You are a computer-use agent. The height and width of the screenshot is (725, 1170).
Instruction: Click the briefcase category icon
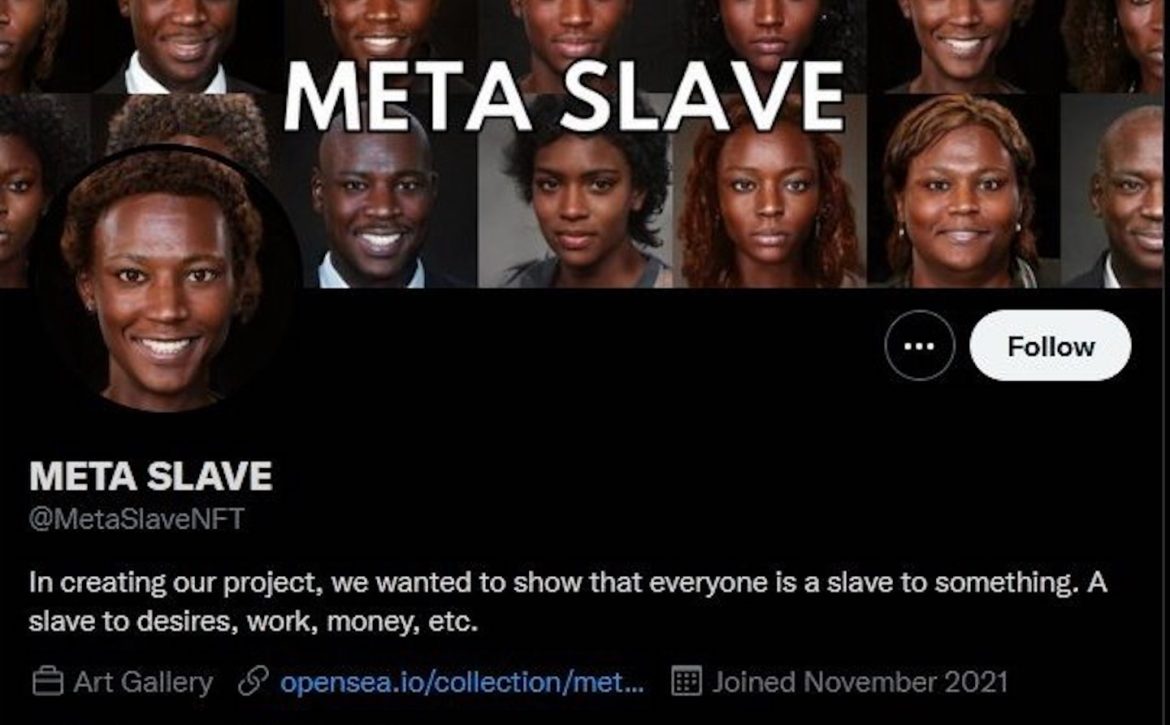[x=48, y=681]
